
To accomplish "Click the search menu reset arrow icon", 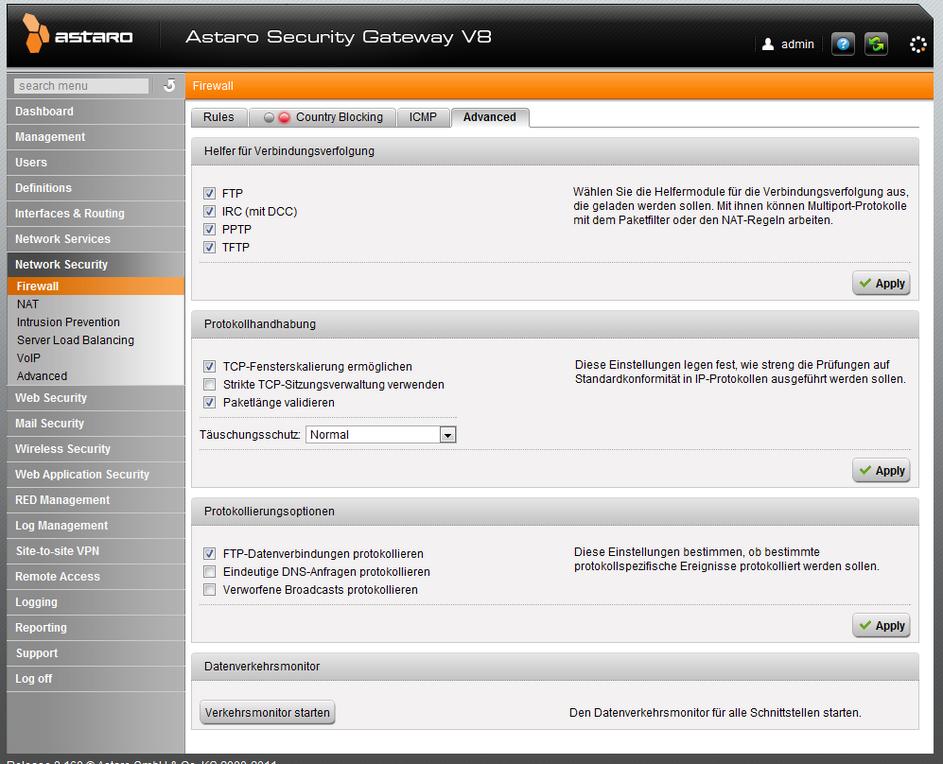I will pos(170,86).
